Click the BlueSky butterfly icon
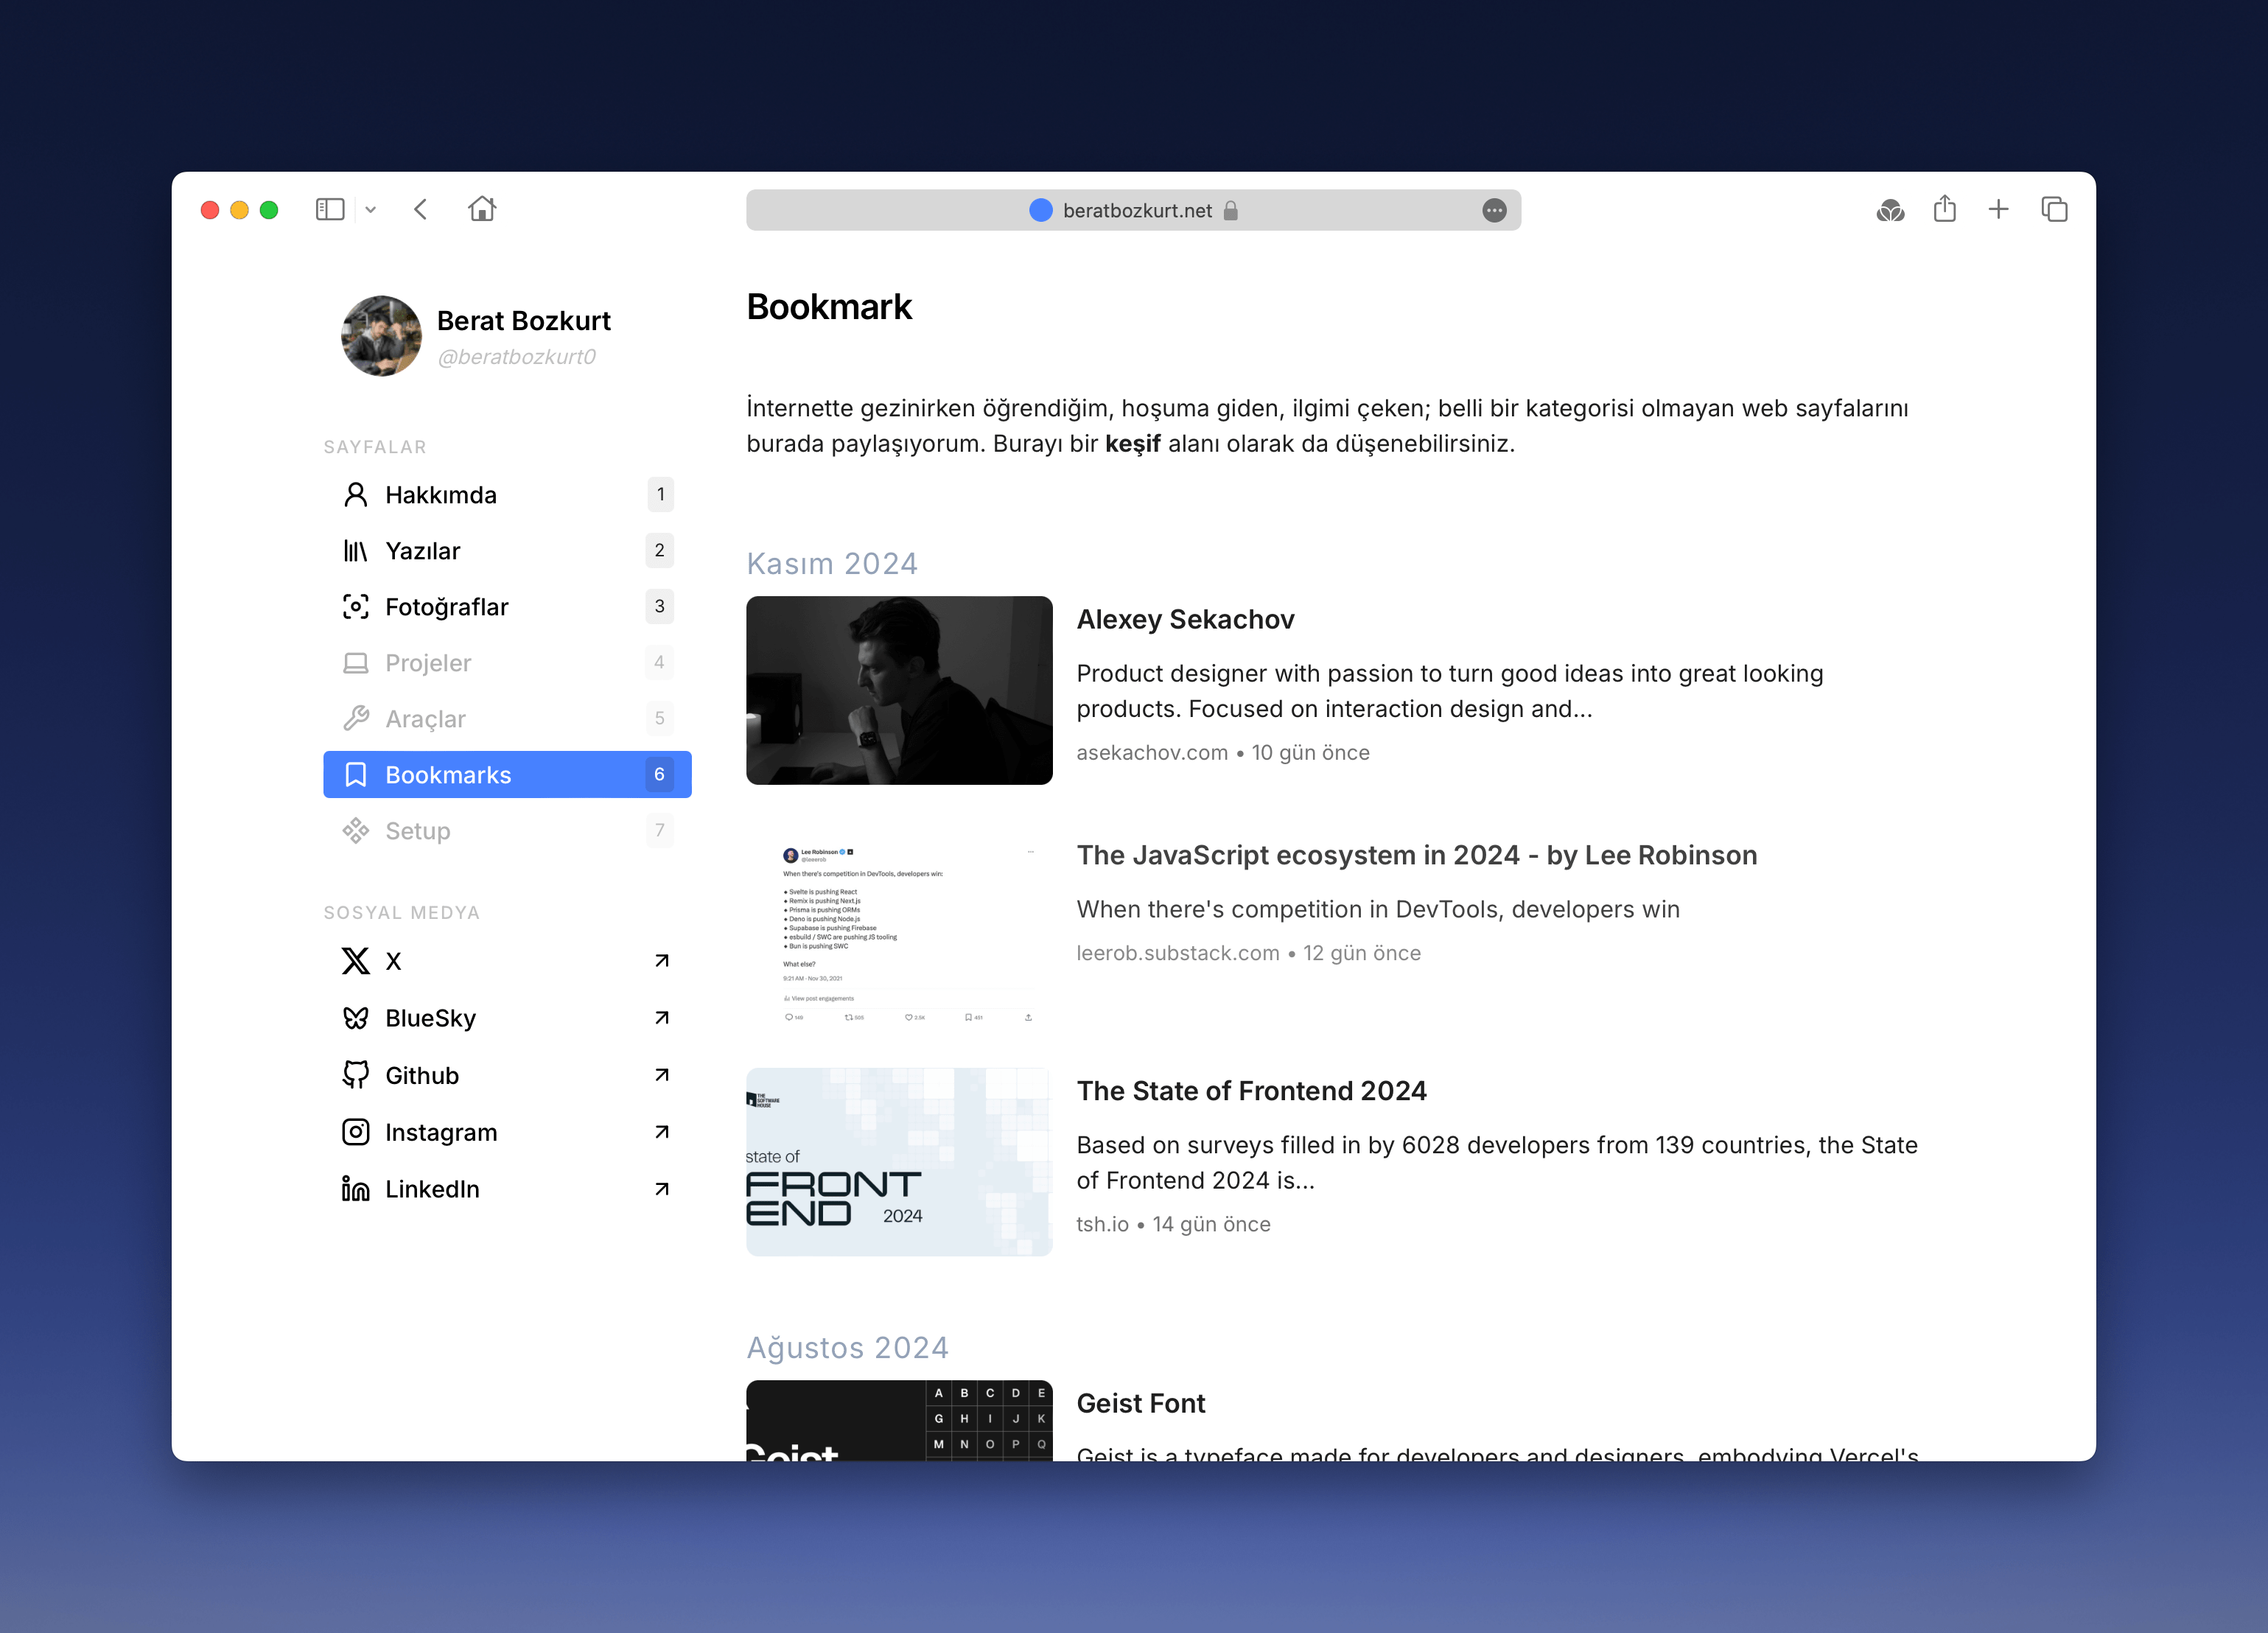Viewport: 2268px width, 1633px height. (355, 1018)
